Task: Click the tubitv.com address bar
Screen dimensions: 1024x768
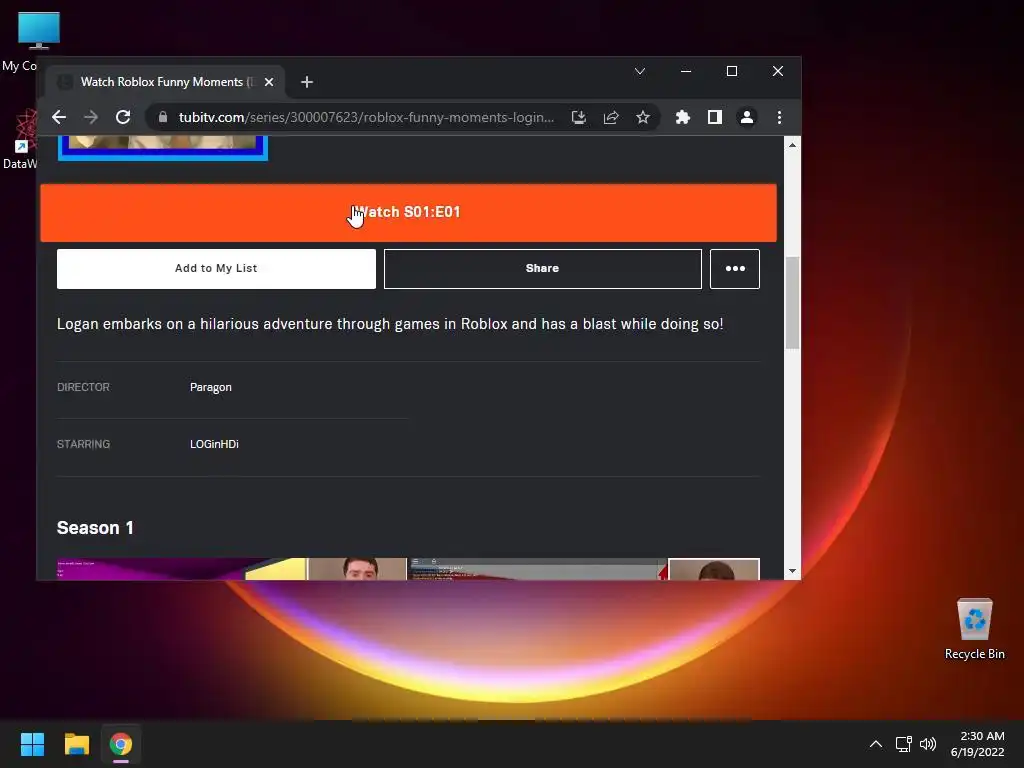Action: [x=366, y=118]
